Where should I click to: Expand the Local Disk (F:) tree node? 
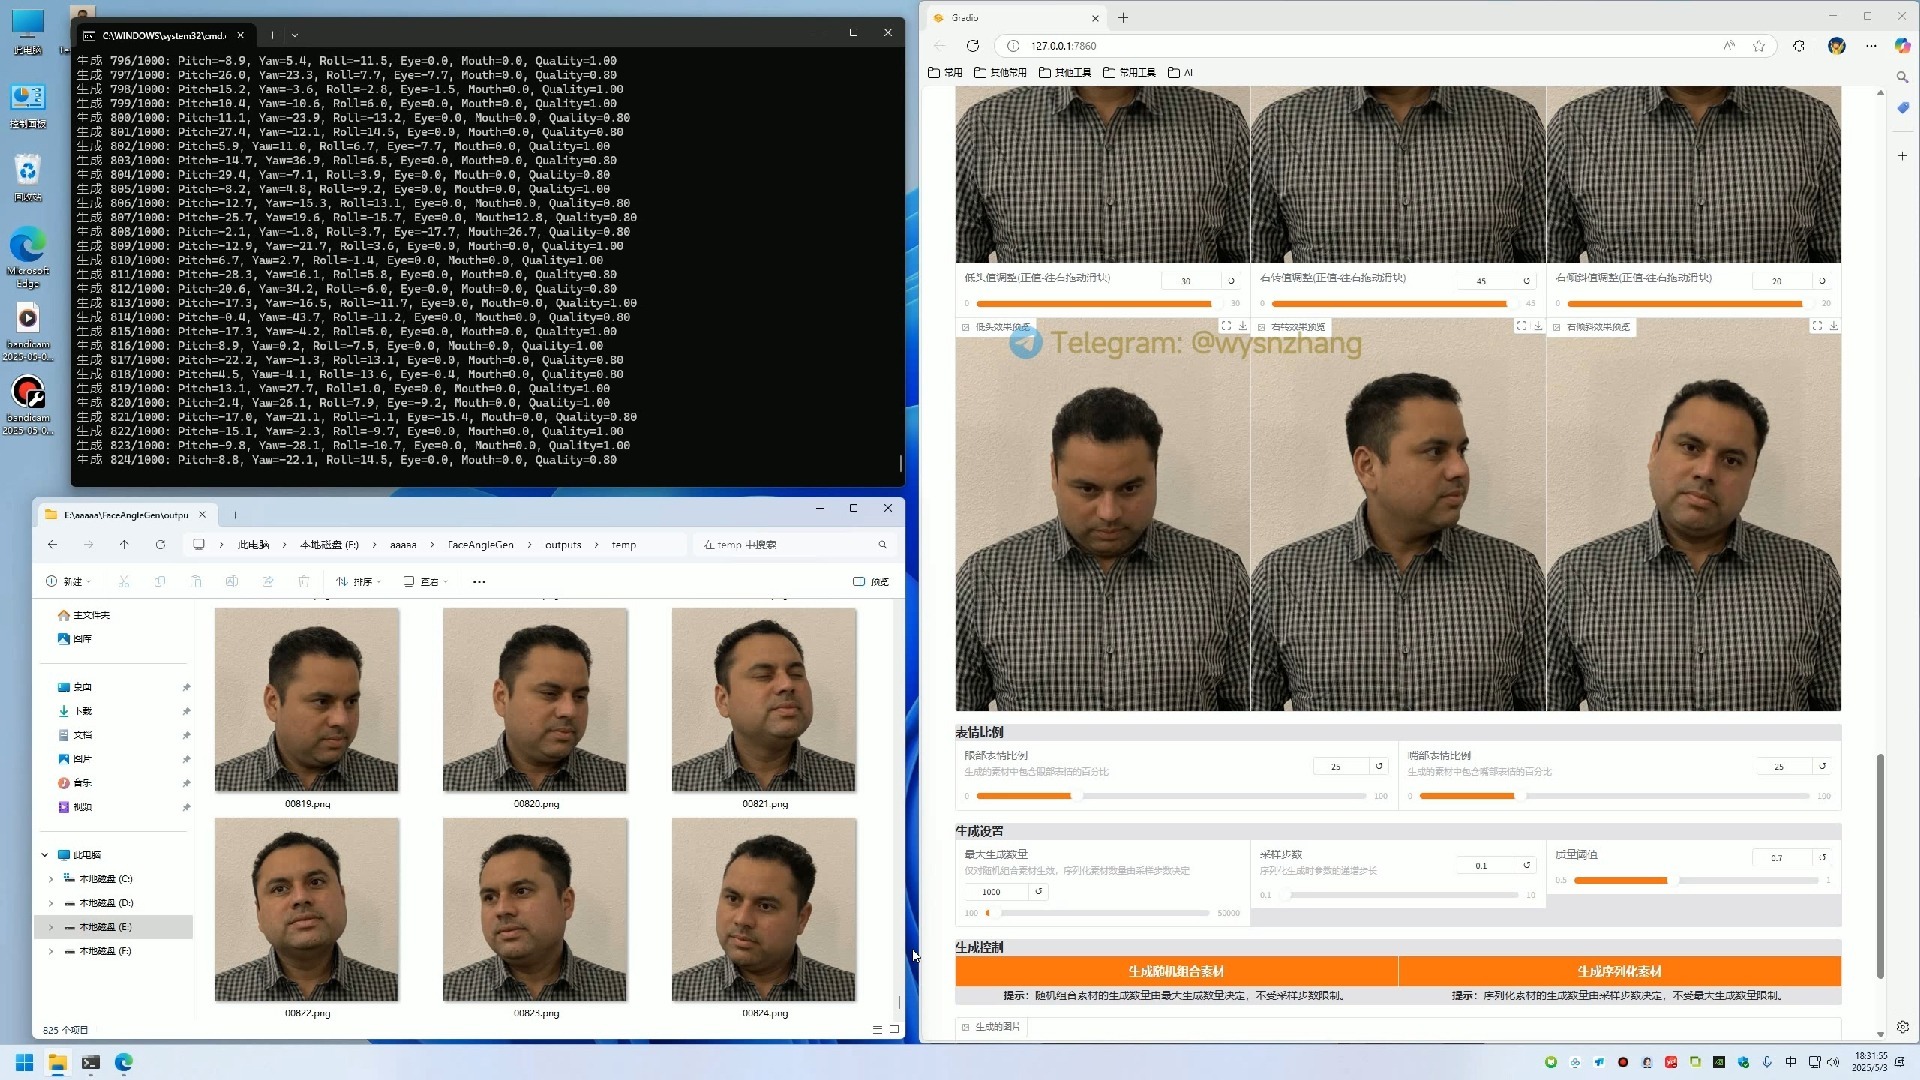click(51, 951)
